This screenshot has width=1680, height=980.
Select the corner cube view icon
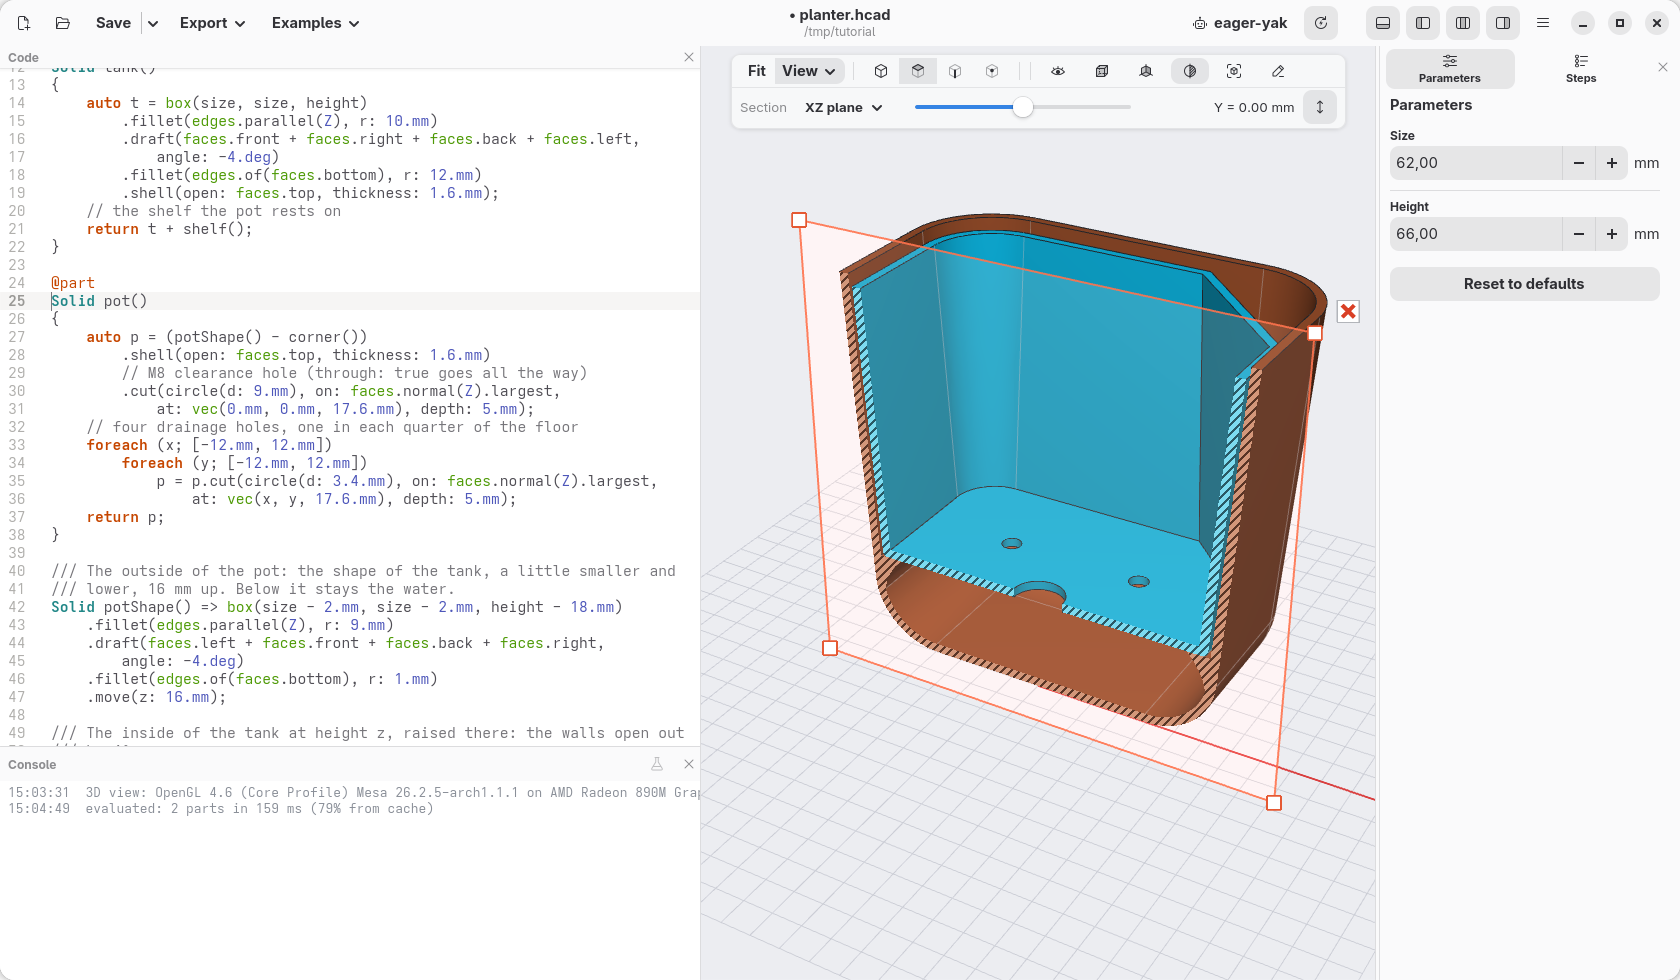[x=992, y=71]
